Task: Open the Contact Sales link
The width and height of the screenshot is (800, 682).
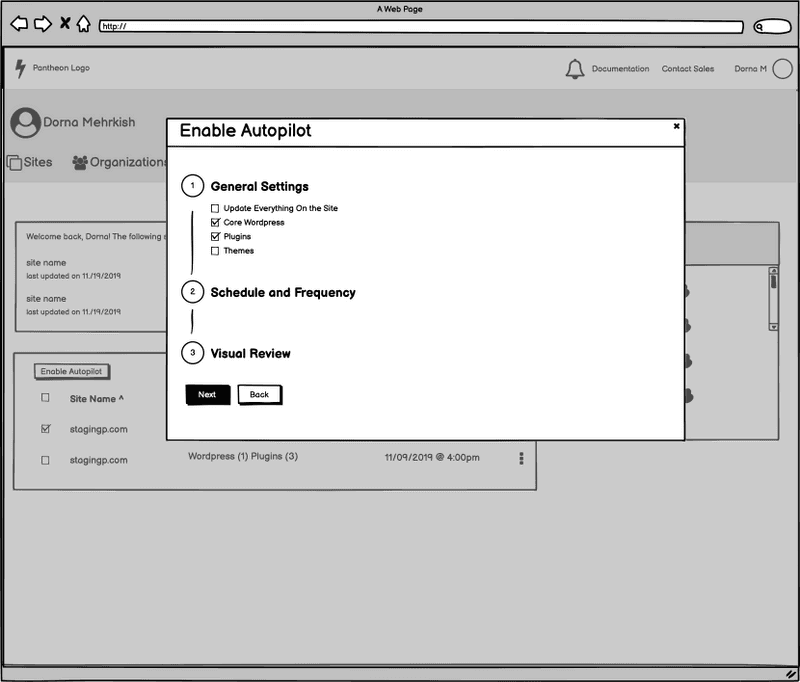Action: click(x=688, y=68)
